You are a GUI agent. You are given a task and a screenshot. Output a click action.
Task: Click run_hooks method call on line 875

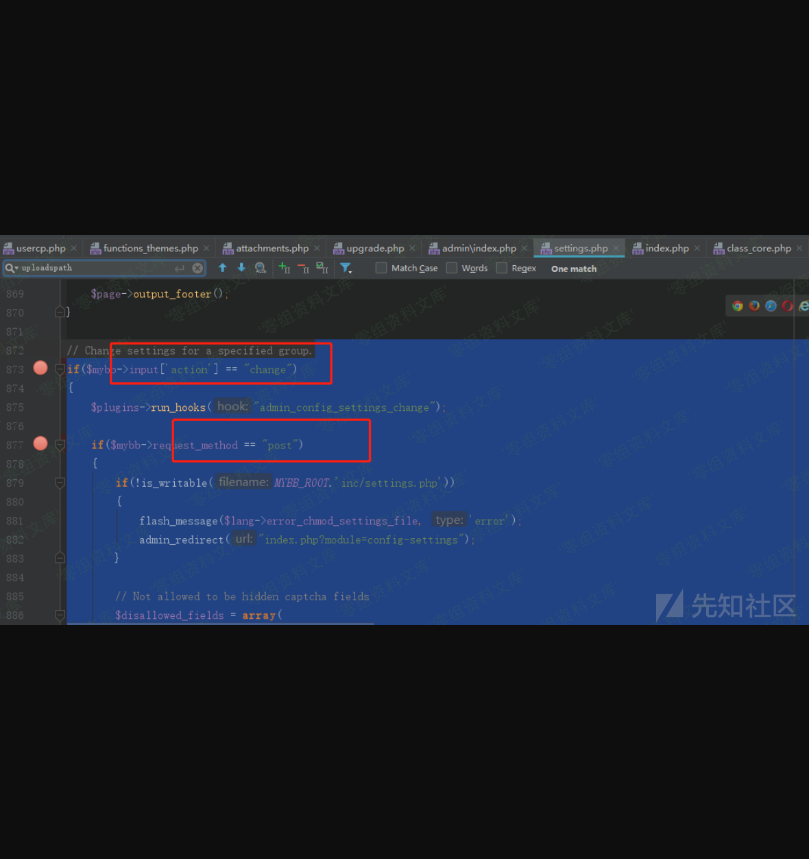tap(178, 407)
